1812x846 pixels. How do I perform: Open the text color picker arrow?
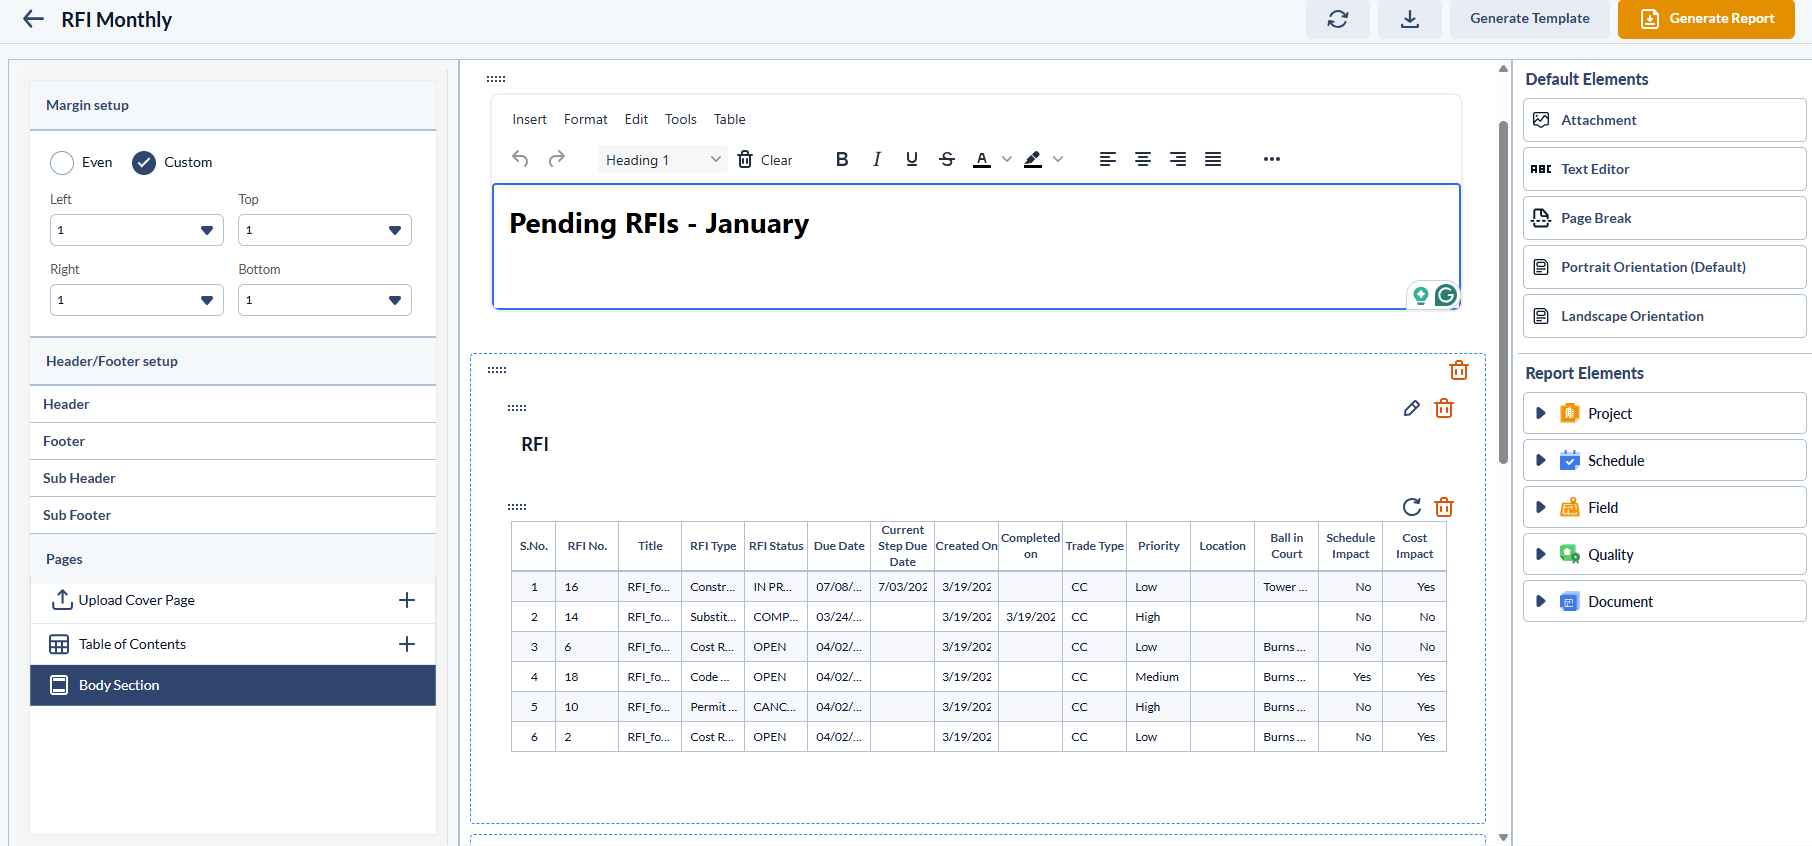pos(1007,159)
